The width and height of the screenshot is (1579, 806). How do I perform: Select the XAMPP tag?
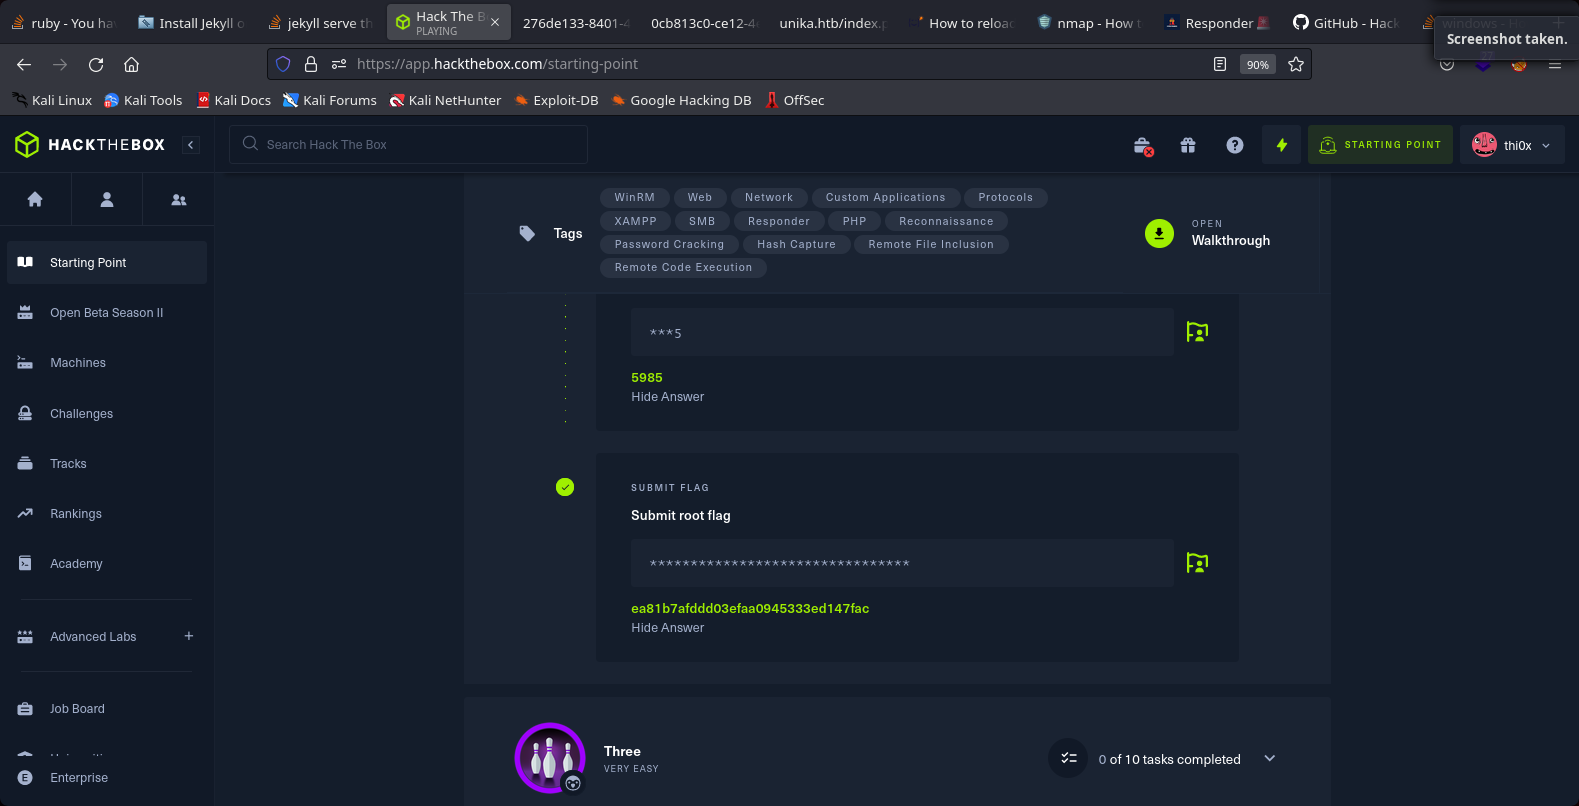tap(636, 221)
